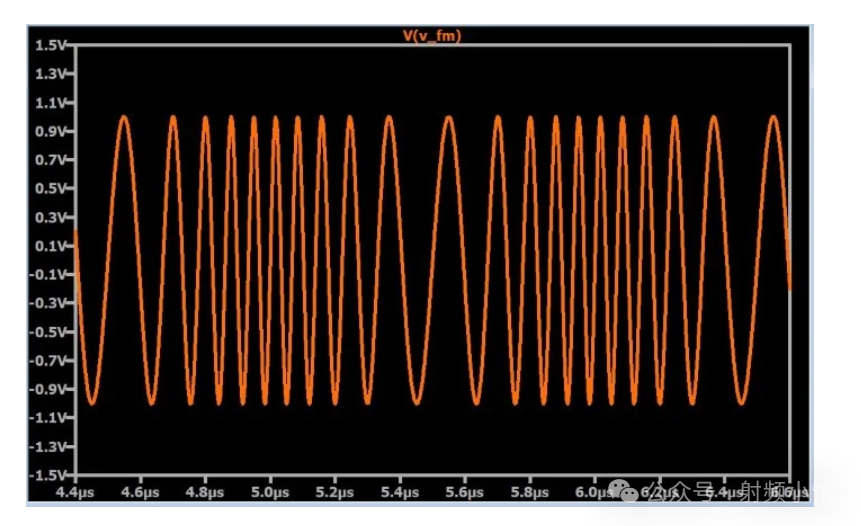
Task: Click the 5.4µs horizontal axis label
Action: pyautogui.click(x=398, y=492)
